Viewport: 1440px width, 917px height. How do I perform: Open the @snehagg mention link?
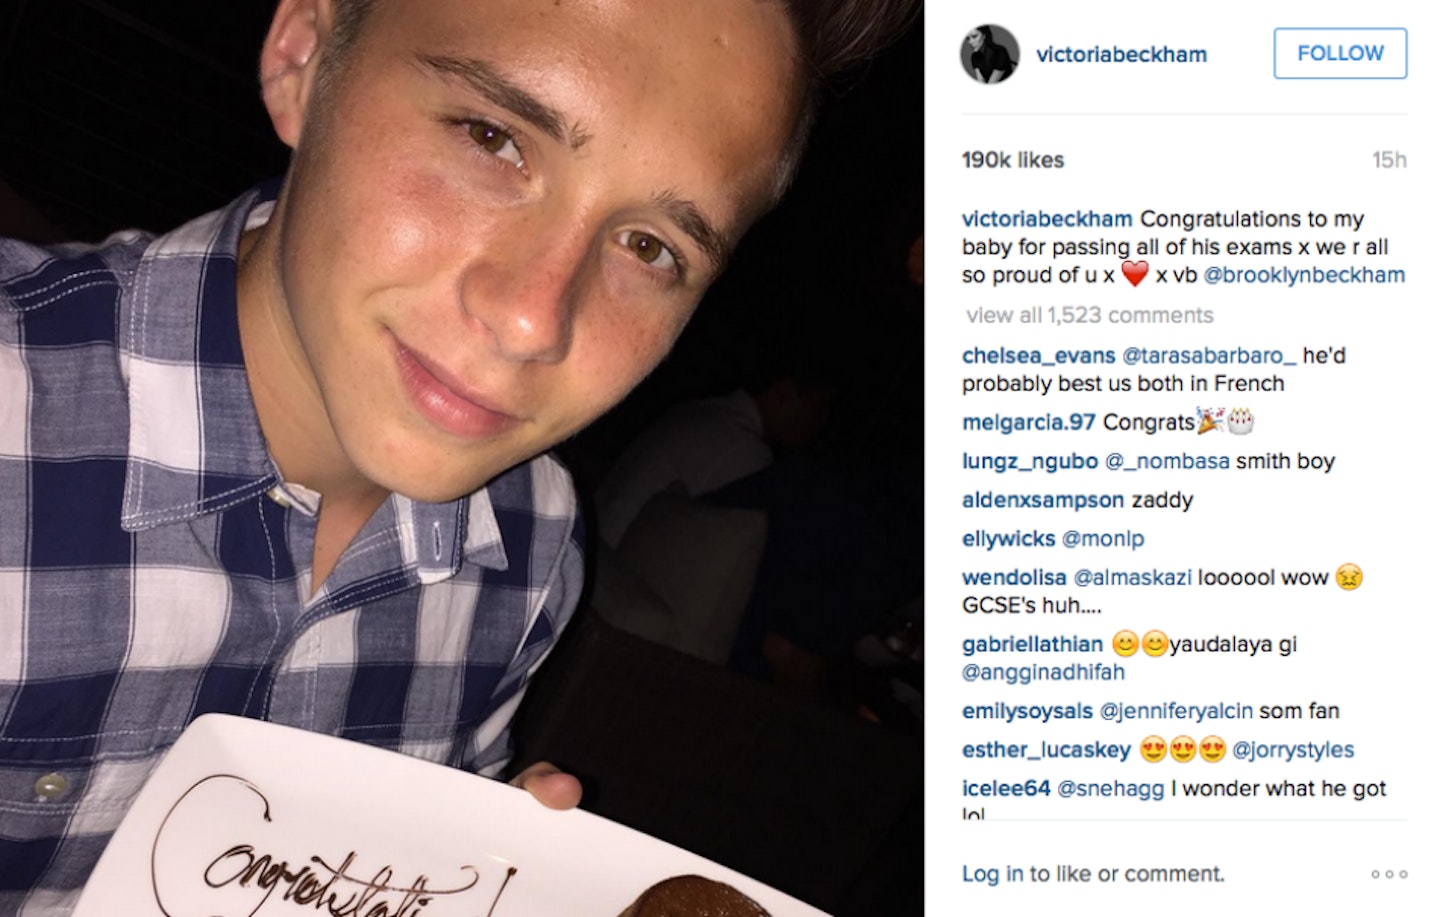point(1110,789)
